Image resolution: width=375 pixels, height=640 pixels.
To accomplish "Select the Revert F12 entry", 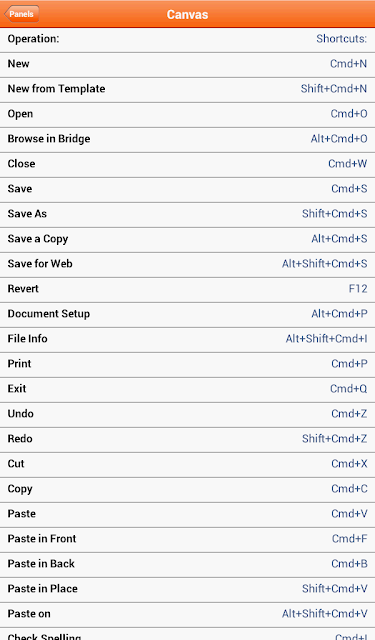I will tap(187, 289).
